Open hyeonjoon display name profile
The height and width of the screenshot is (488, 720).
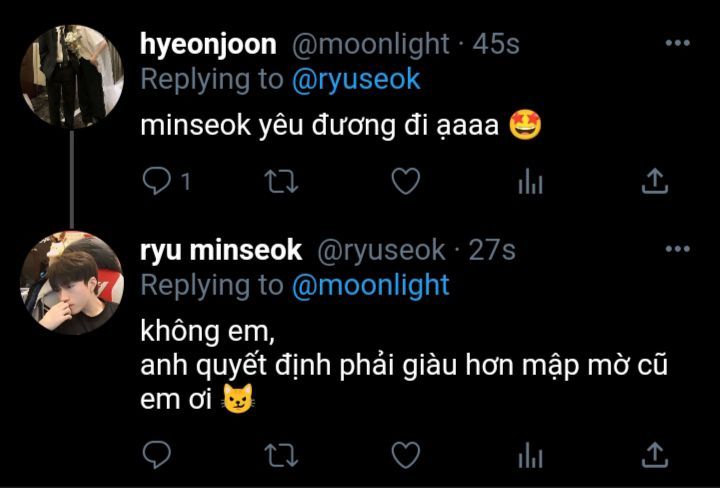pyautogui.click(x=208, y=45)
